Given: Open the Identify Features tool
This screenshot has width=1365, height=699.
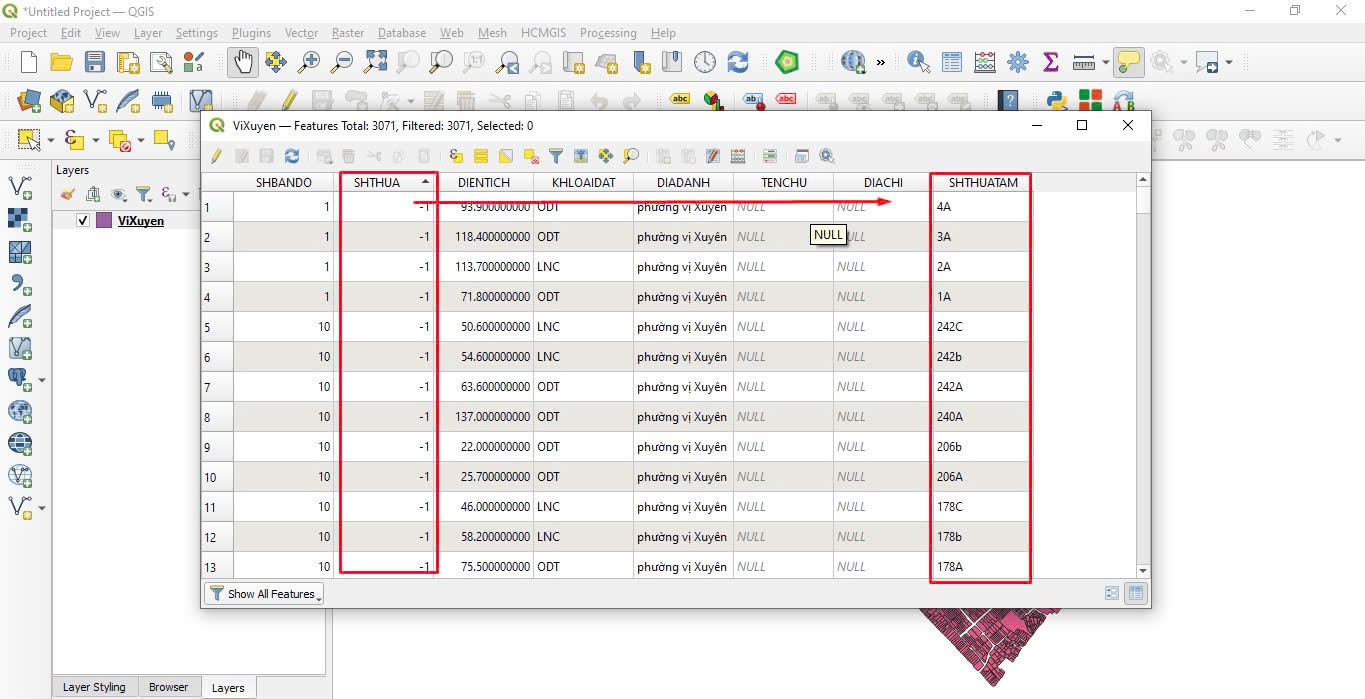Looking at the screenshot, I should (x=918, y=62).
